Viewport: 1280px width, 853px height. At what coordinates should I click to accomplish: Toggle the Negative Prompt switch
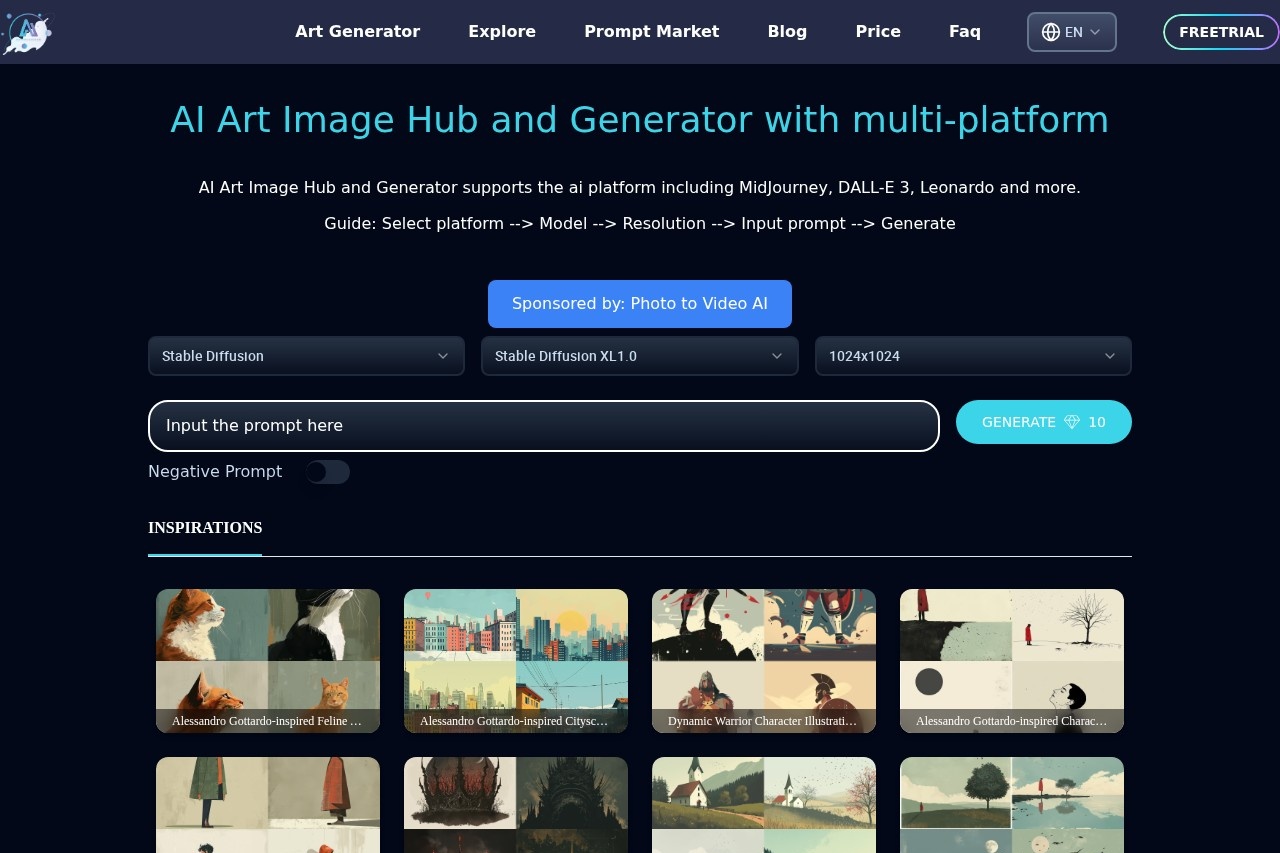click(327, 472)
